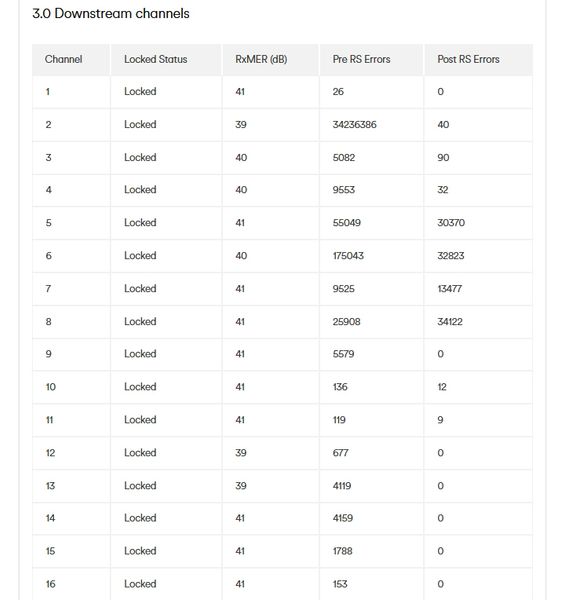This screenshot has height=600, width=565.
Task: Click the Locked status of channel 10
Action: (x=140, y=387)
